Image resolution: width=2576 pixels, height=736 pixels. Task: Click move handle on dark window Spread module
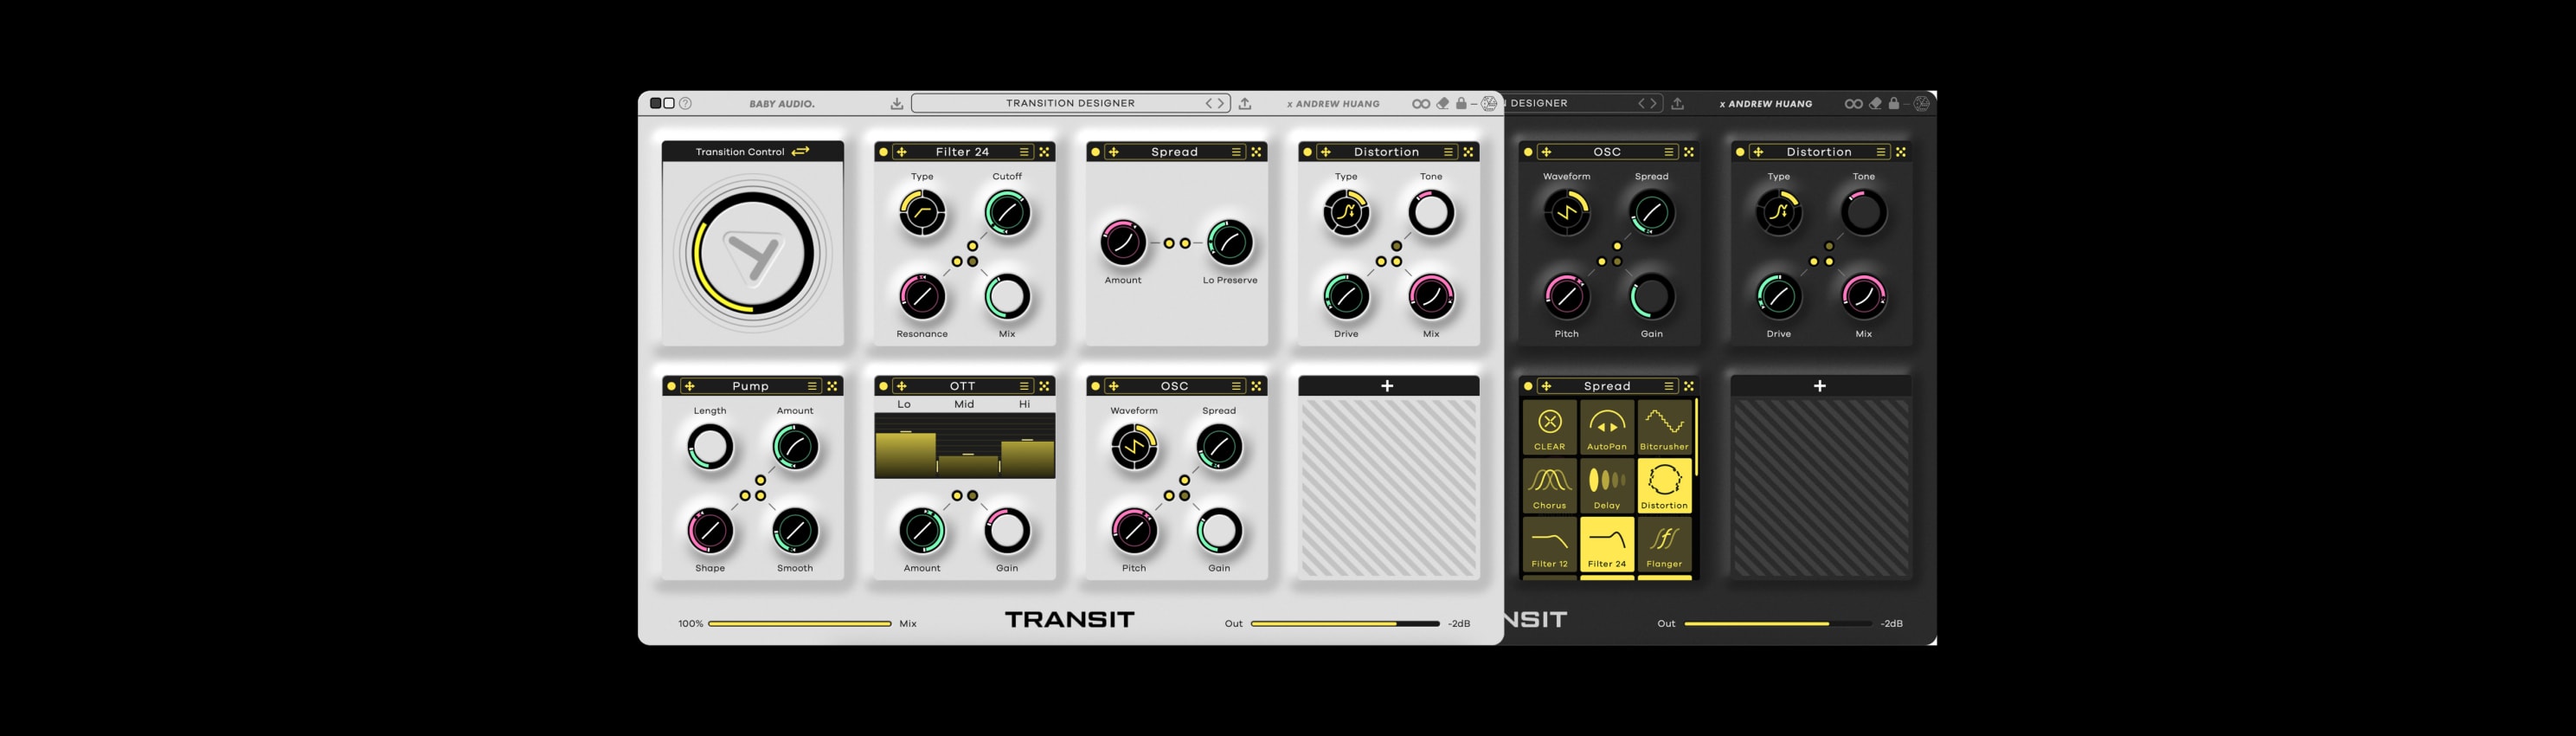tap(1547, 386)
